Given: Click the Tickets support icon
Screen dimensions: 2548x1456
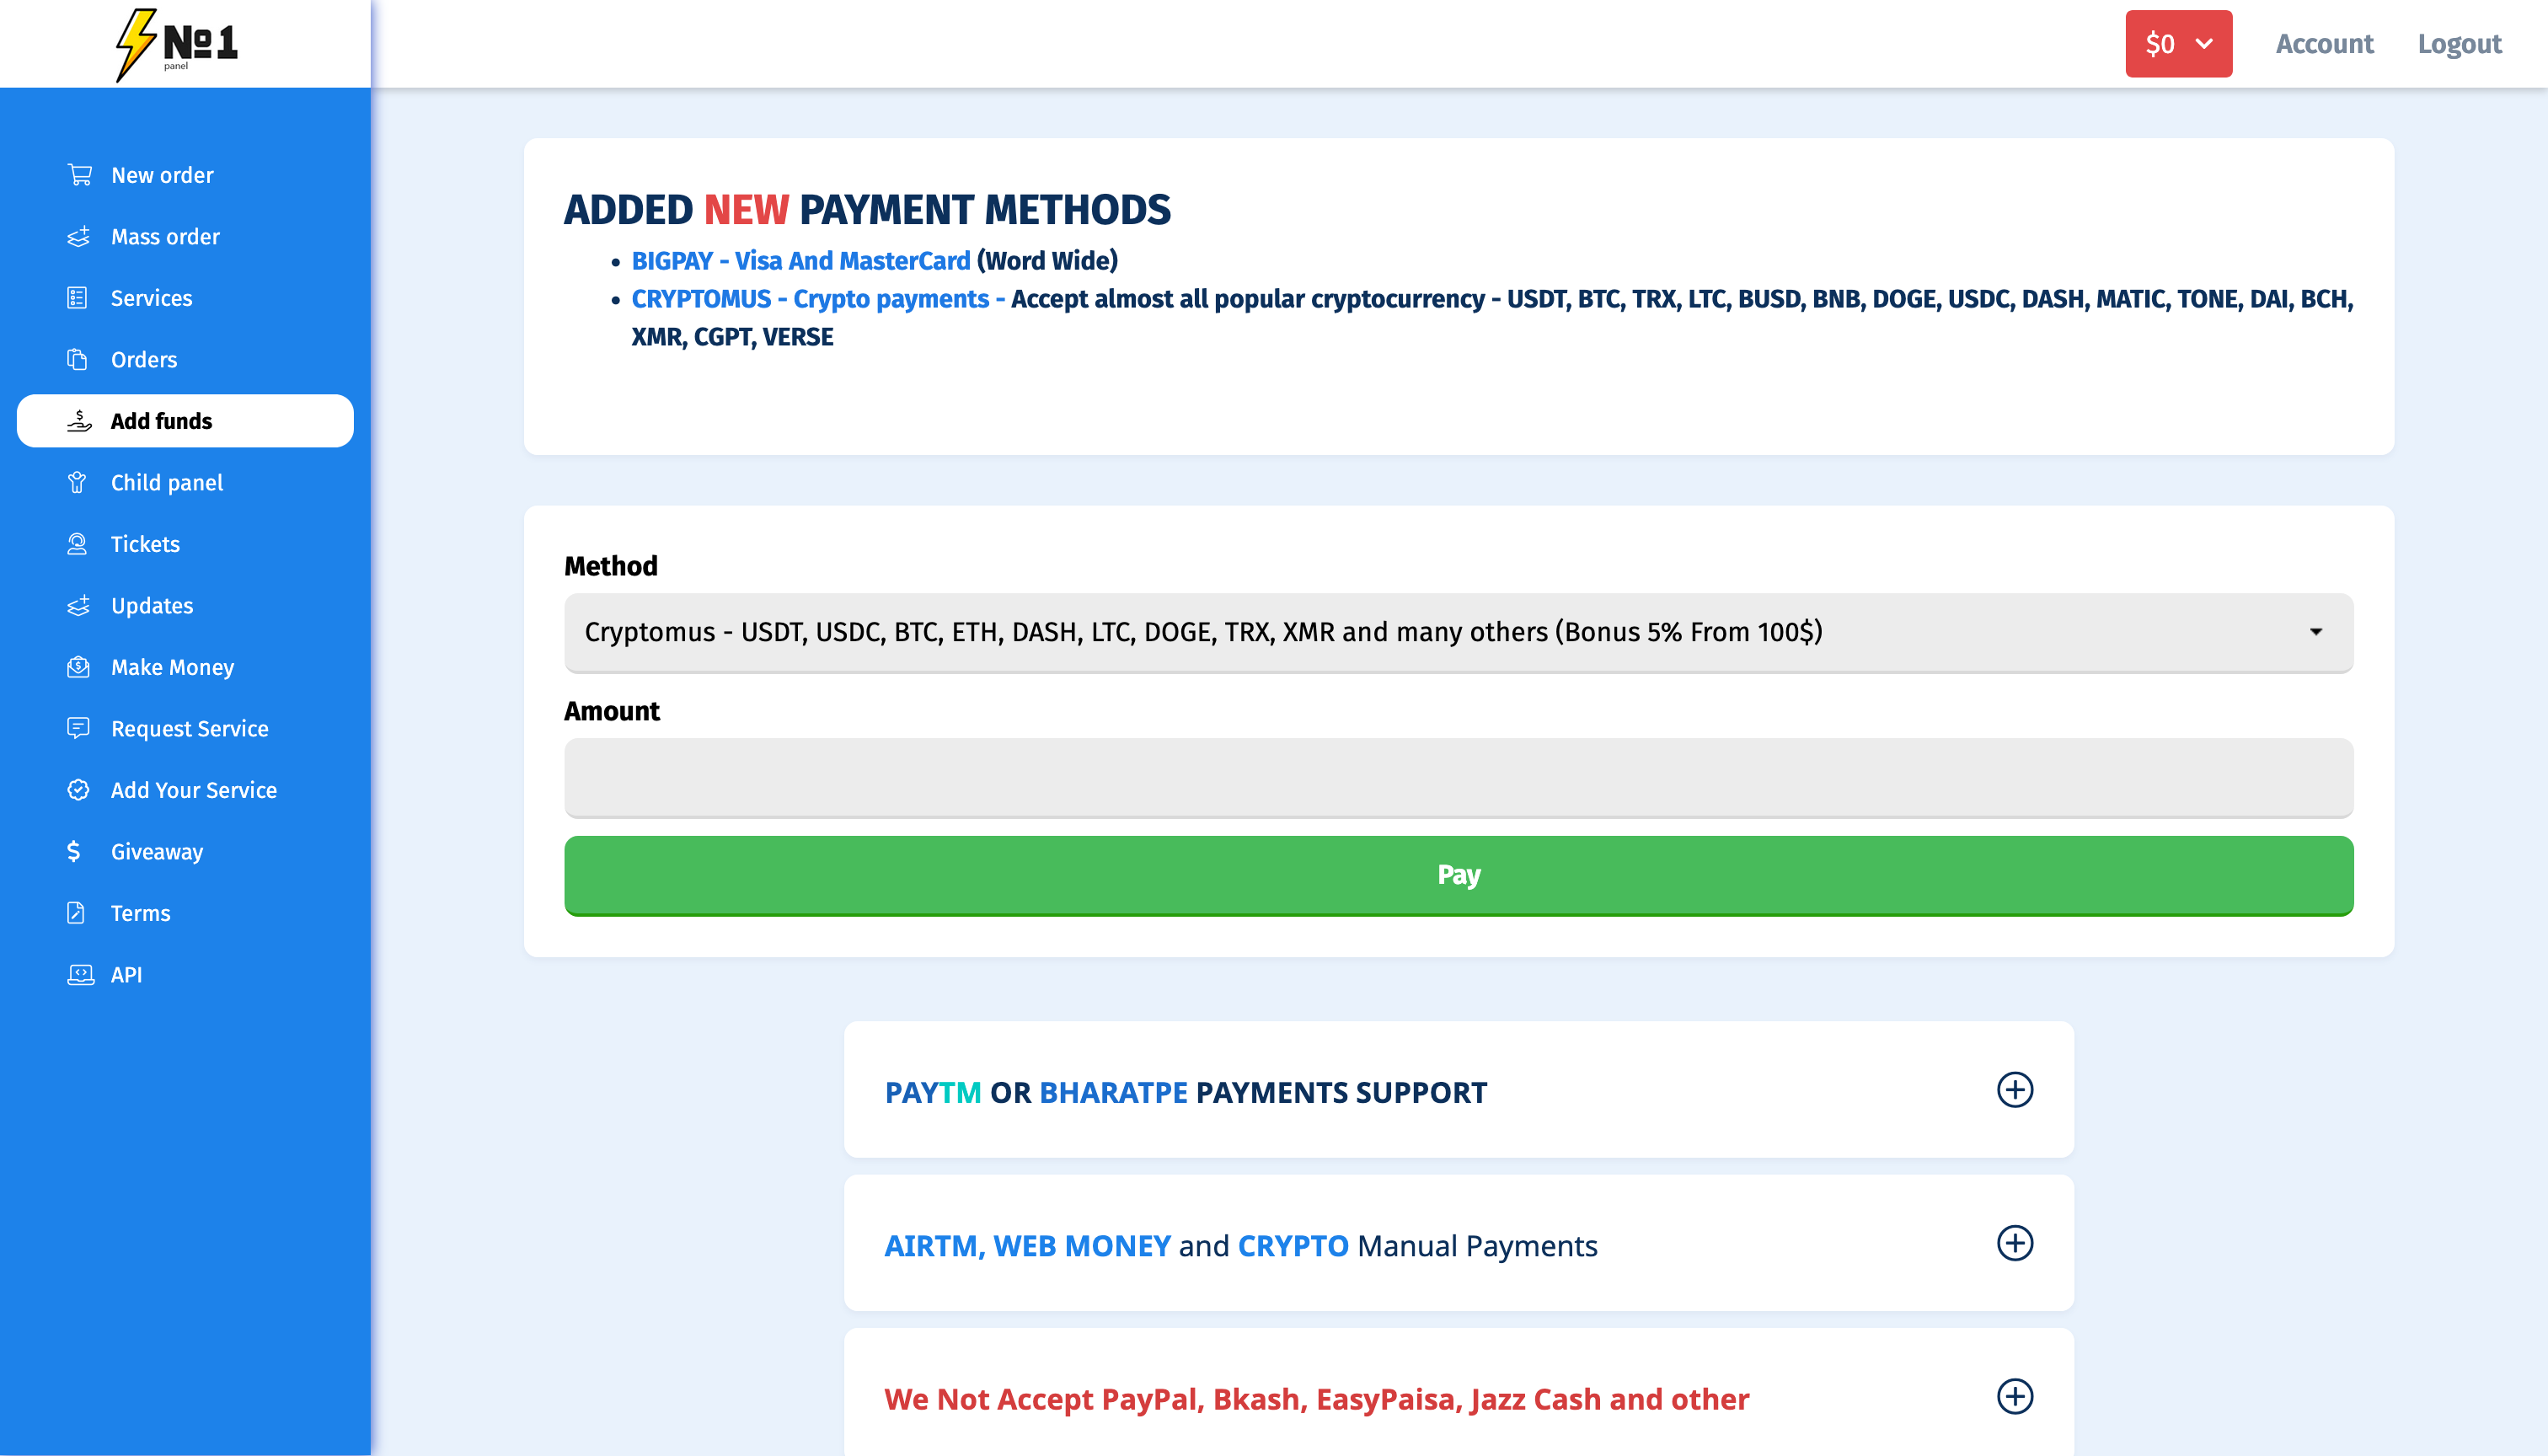Looking at the screenshot, I should (x=77, y=544).
